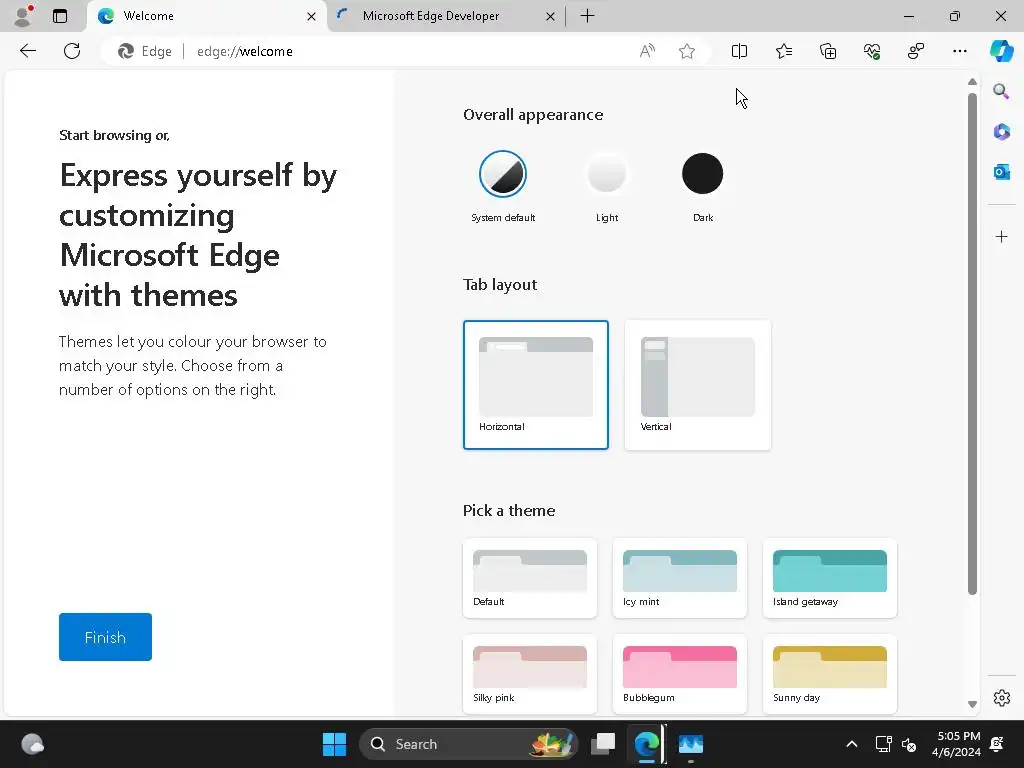Open volume muted tray icon
The height and width of the screenshot is (768, 1024).
[x=908, y=744]
